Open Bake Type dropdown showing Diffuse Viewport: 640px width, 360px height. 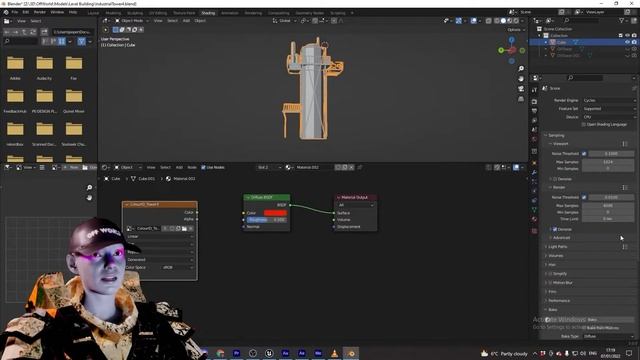coord(609,336)
